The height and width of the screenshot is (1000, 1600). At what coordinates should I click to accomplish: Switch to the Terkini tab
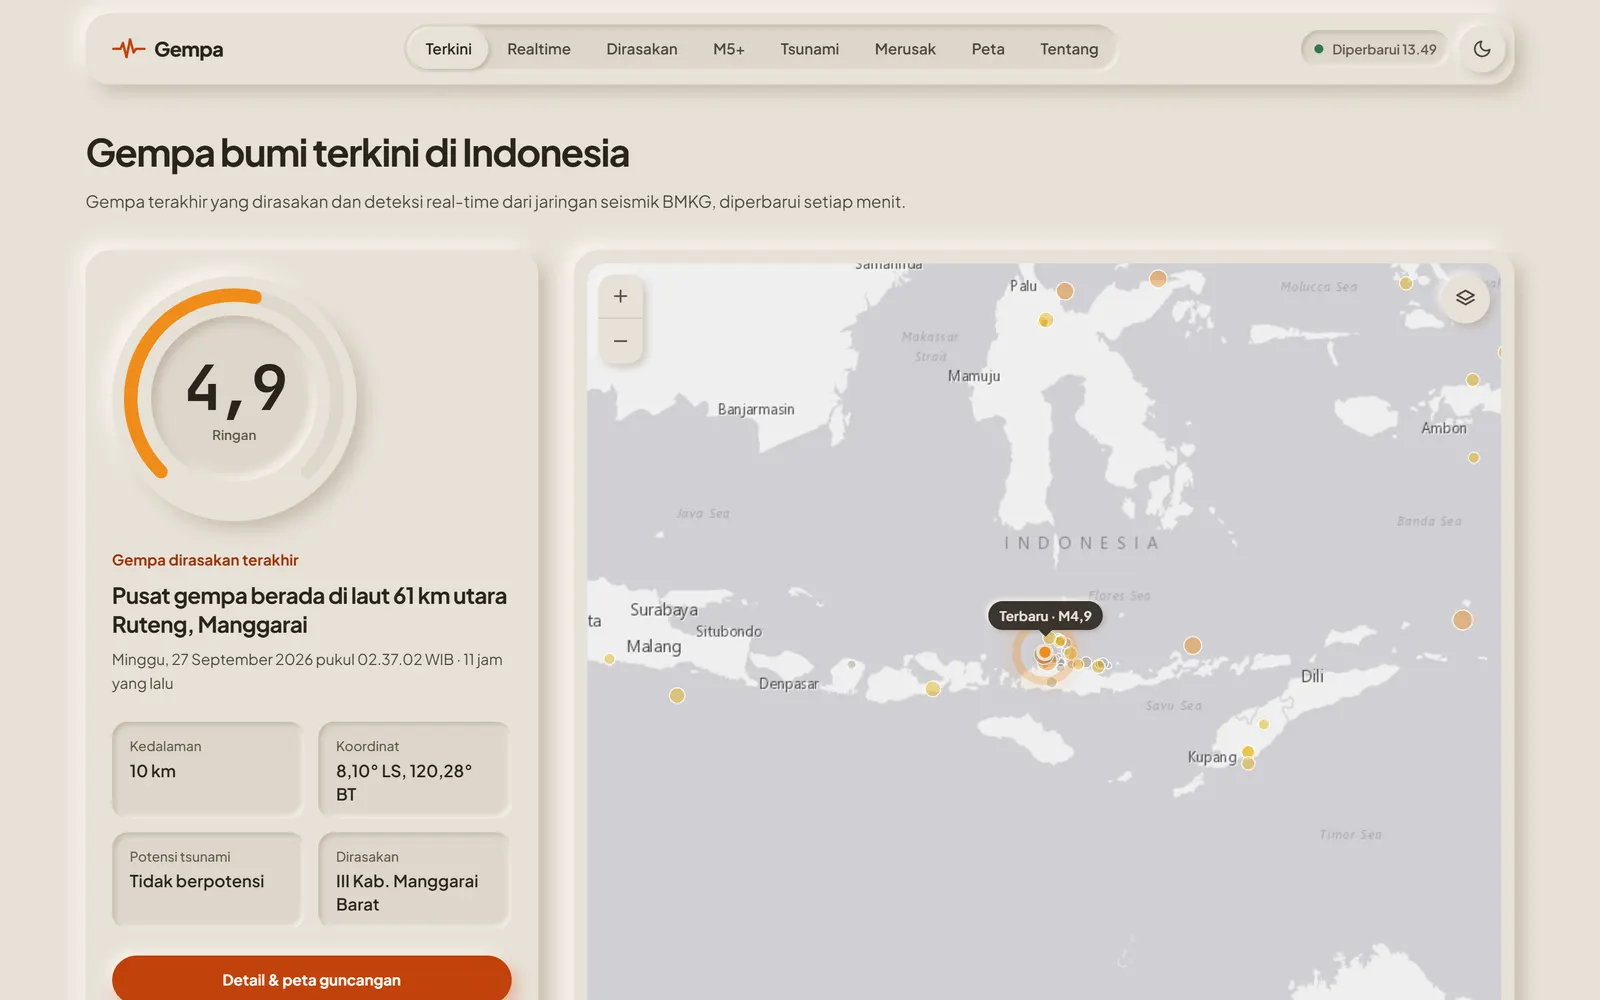tap(448, 49)
